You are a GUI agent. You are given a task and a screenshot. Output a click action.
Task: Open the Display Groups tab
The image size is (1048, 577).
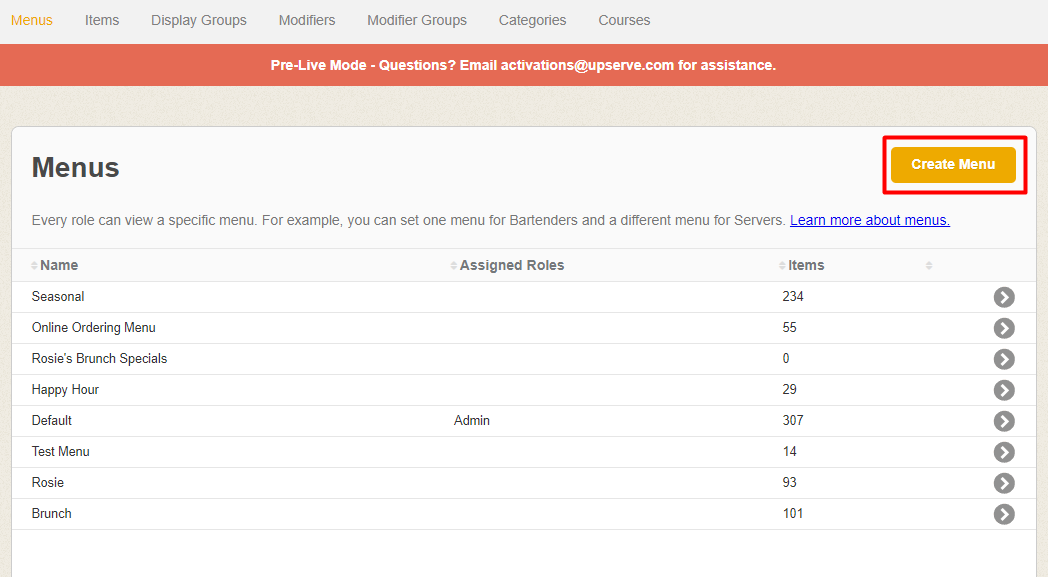coord(198,20)
